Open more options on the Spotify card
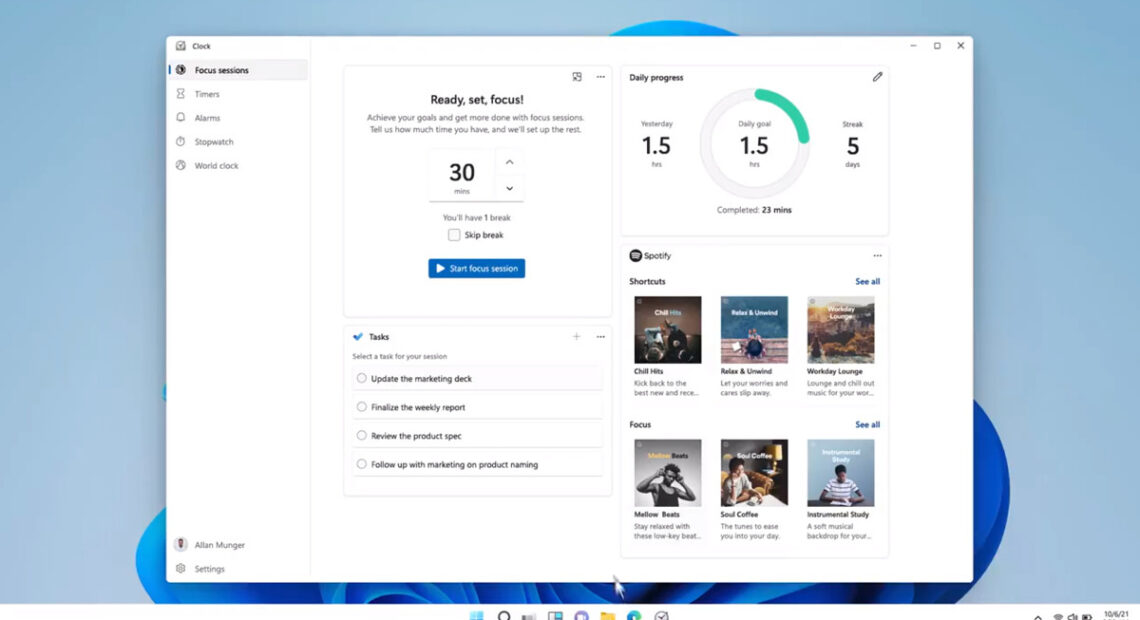 click(878, 256)
